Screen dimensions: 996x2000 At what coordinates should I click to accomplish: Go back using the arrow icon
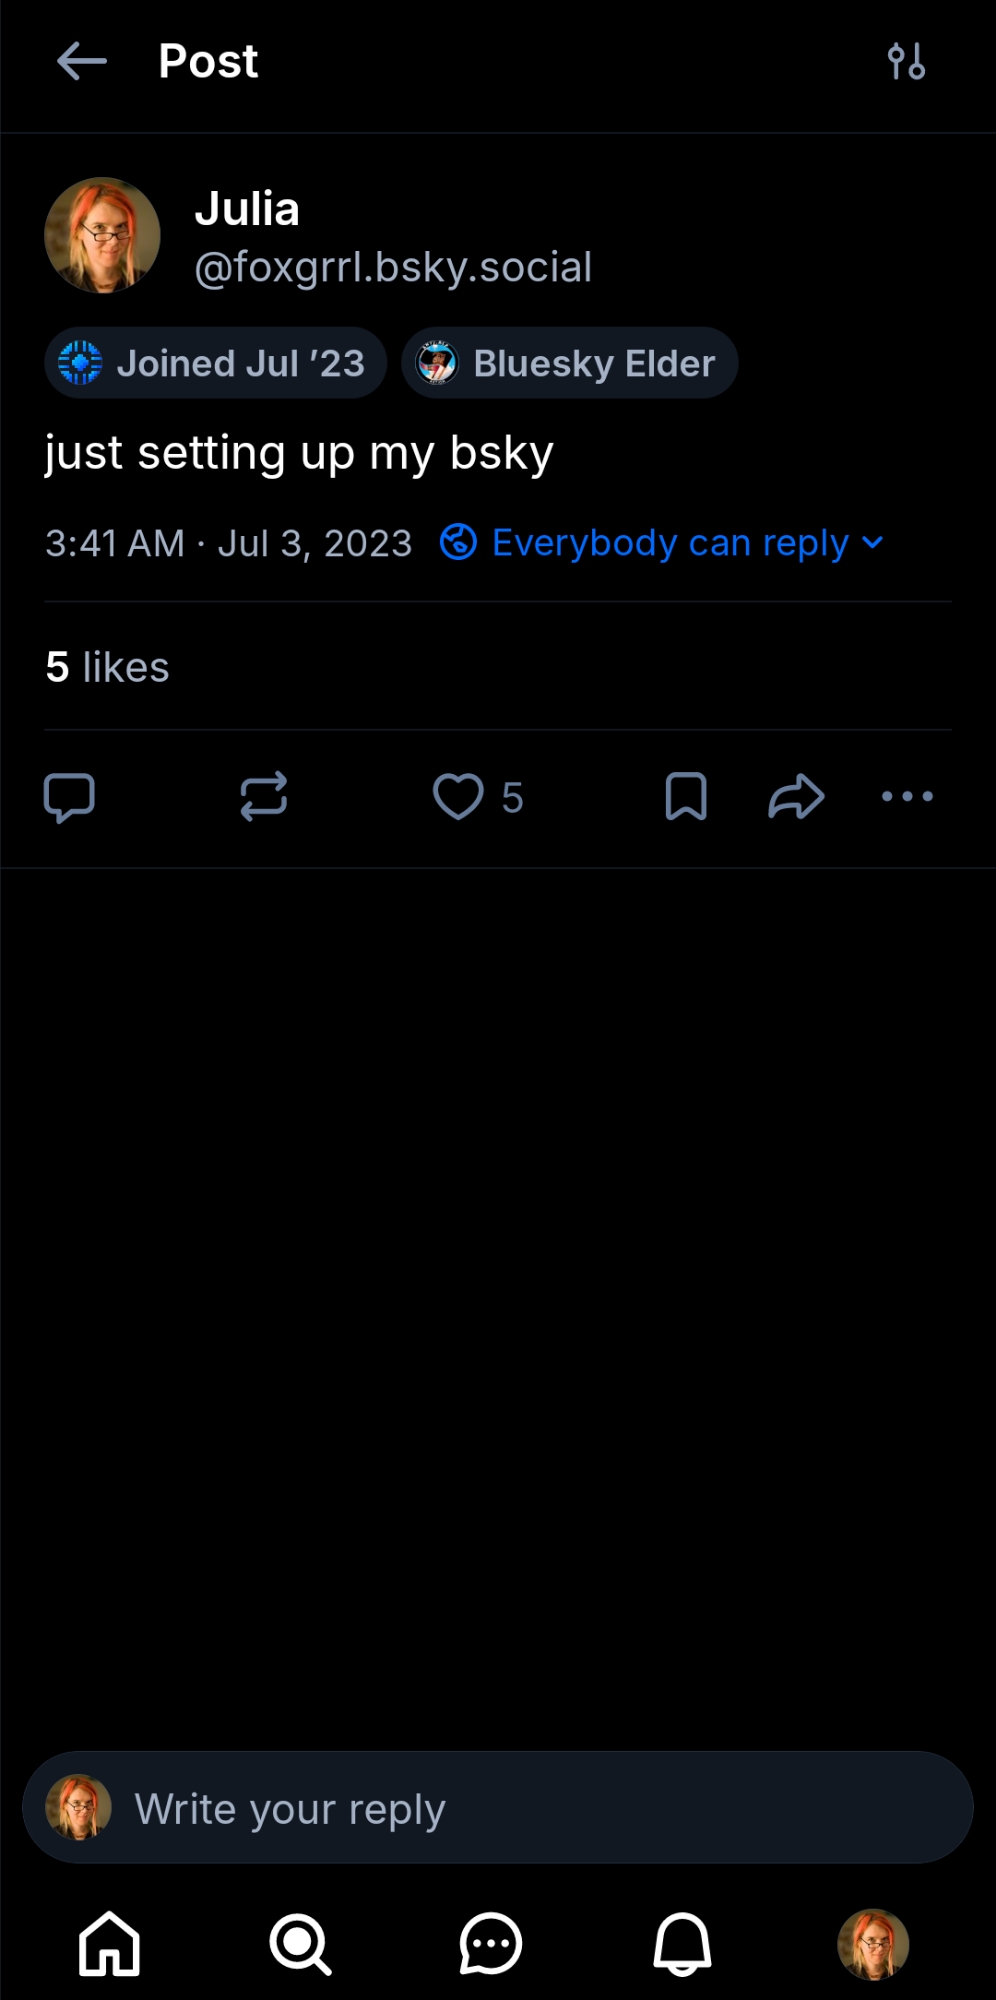[x=82, y=62]
